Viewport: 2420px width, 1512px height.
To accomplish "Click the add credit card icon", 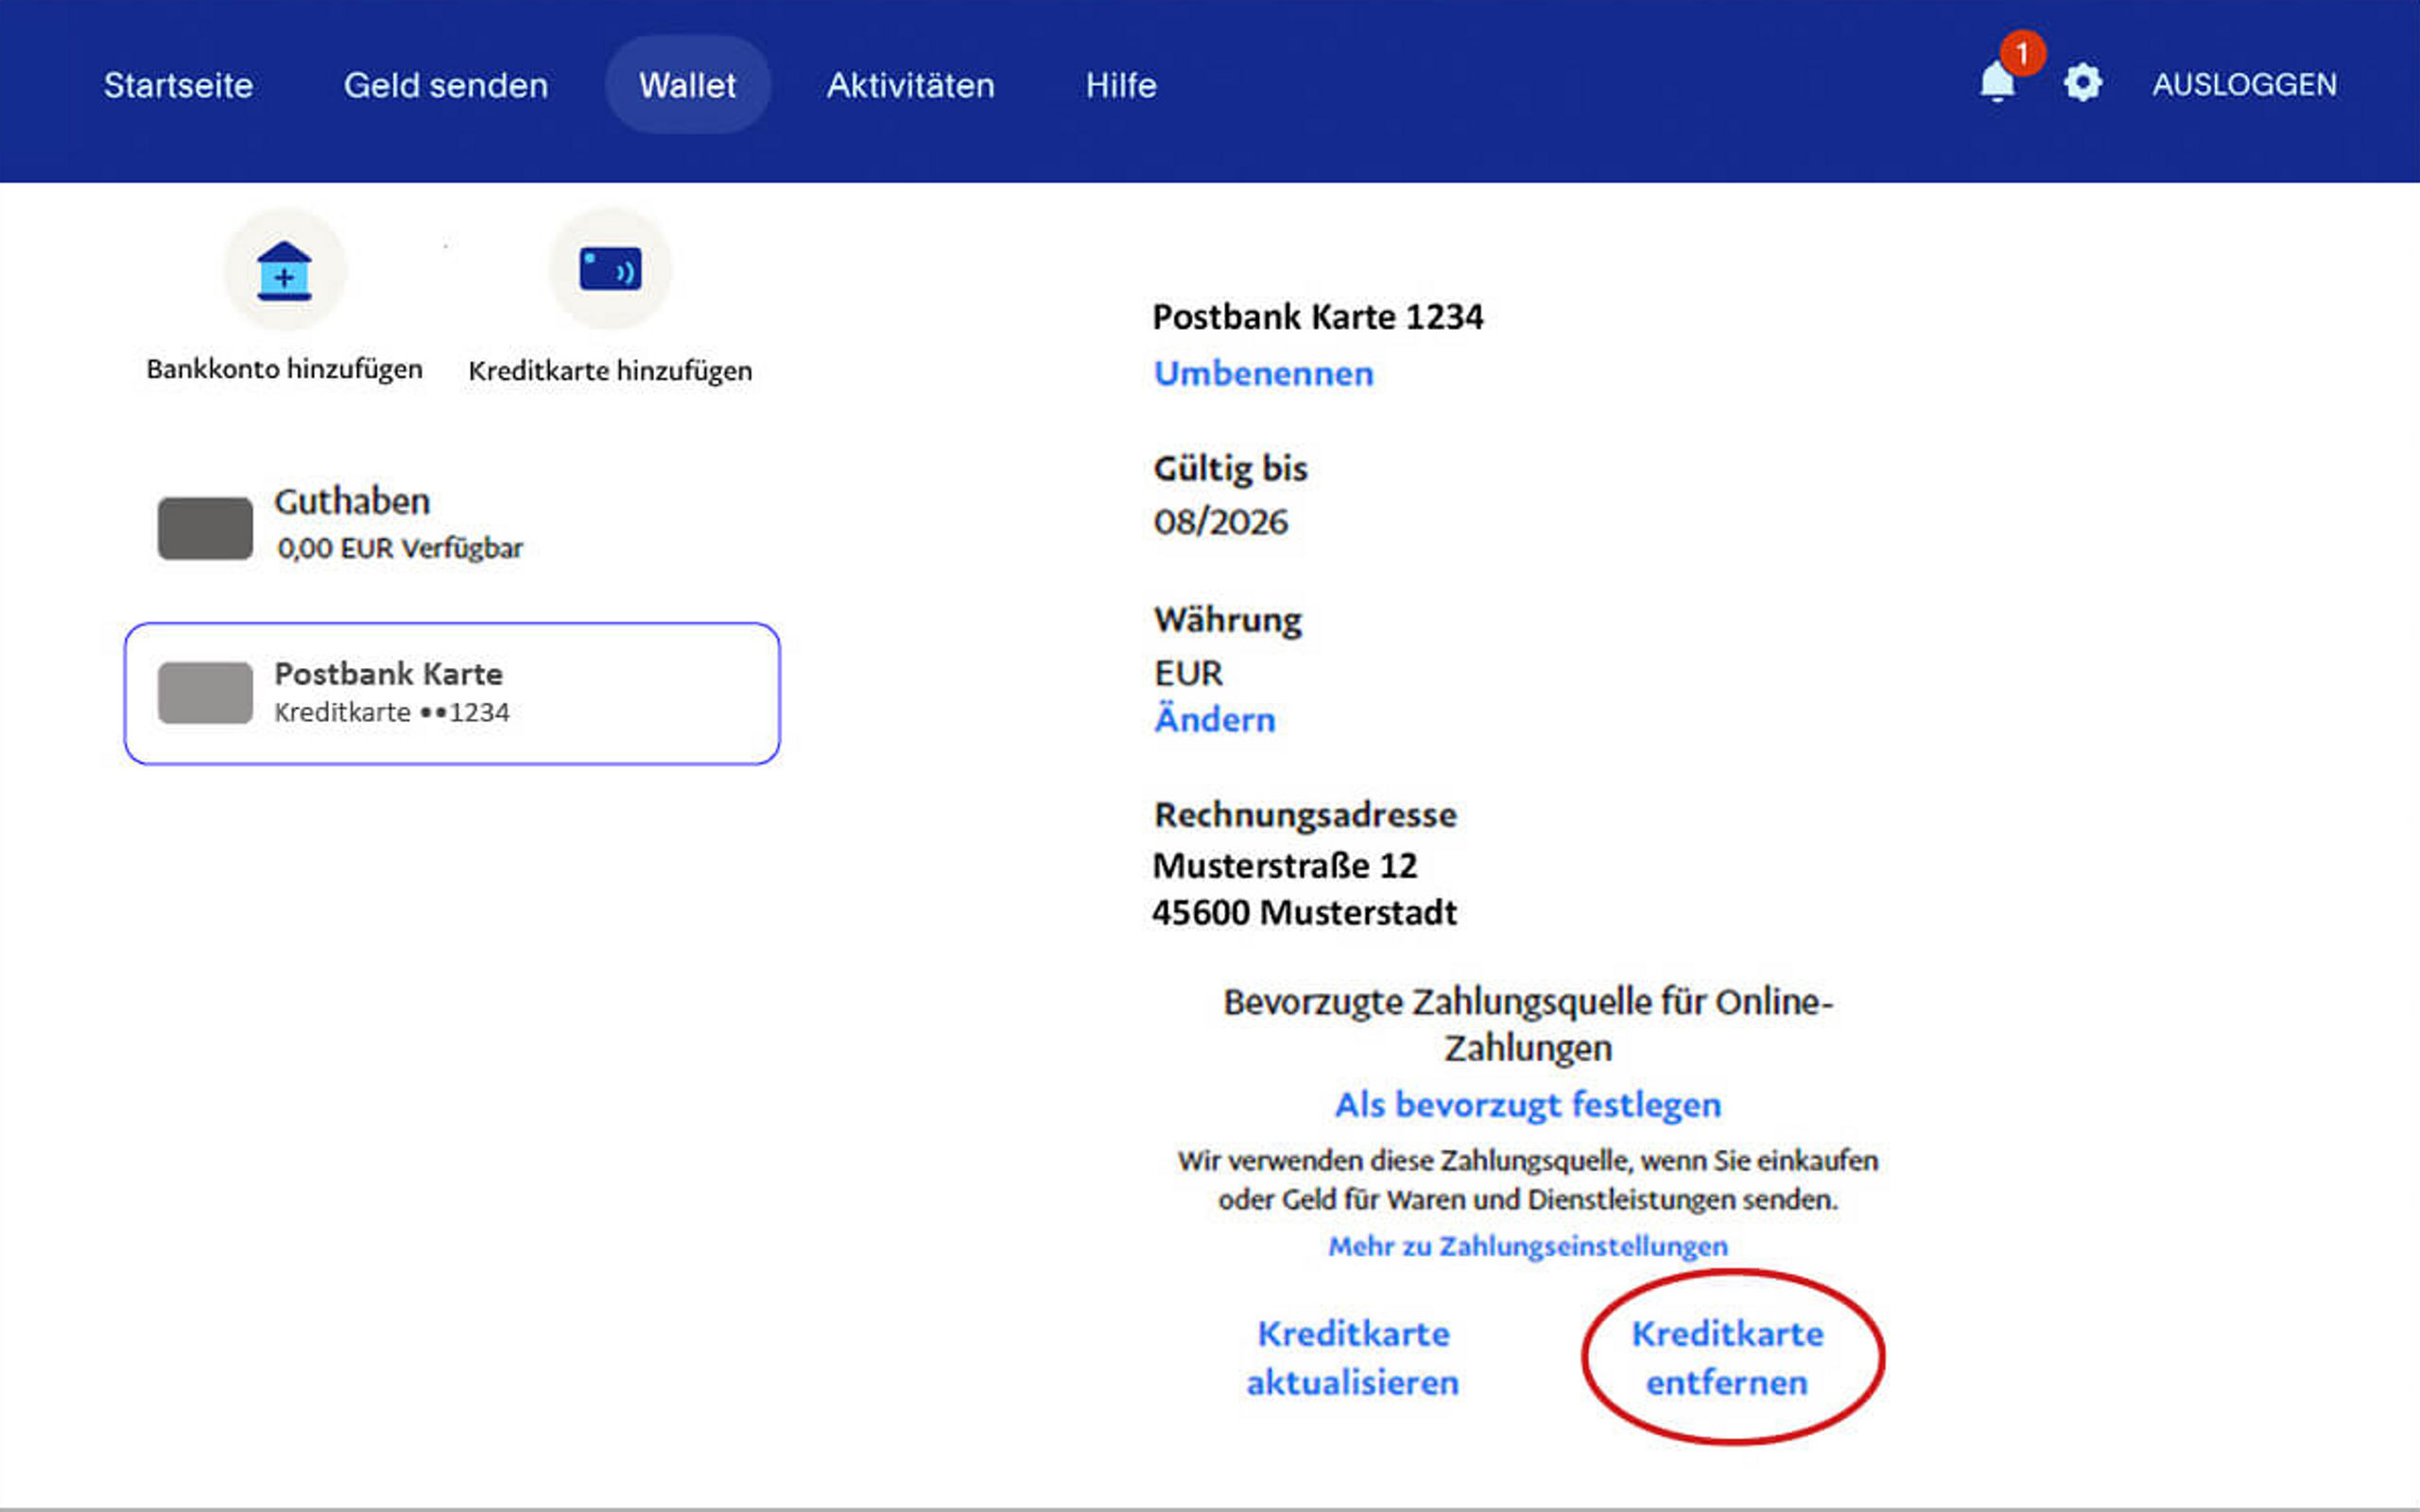I will click(x=610, y=270).
